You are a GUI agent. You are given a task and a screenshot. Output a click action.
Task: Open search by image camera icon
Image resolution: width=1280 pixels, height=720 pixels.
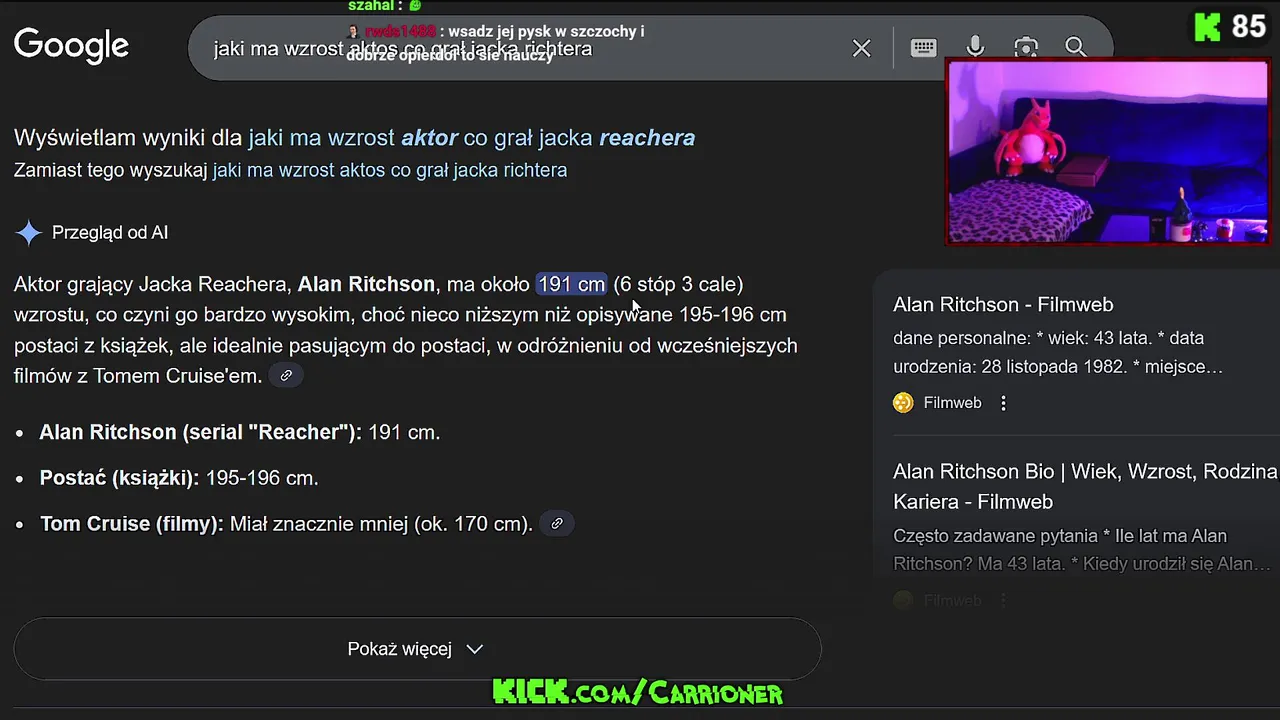tap(1025, 47)
